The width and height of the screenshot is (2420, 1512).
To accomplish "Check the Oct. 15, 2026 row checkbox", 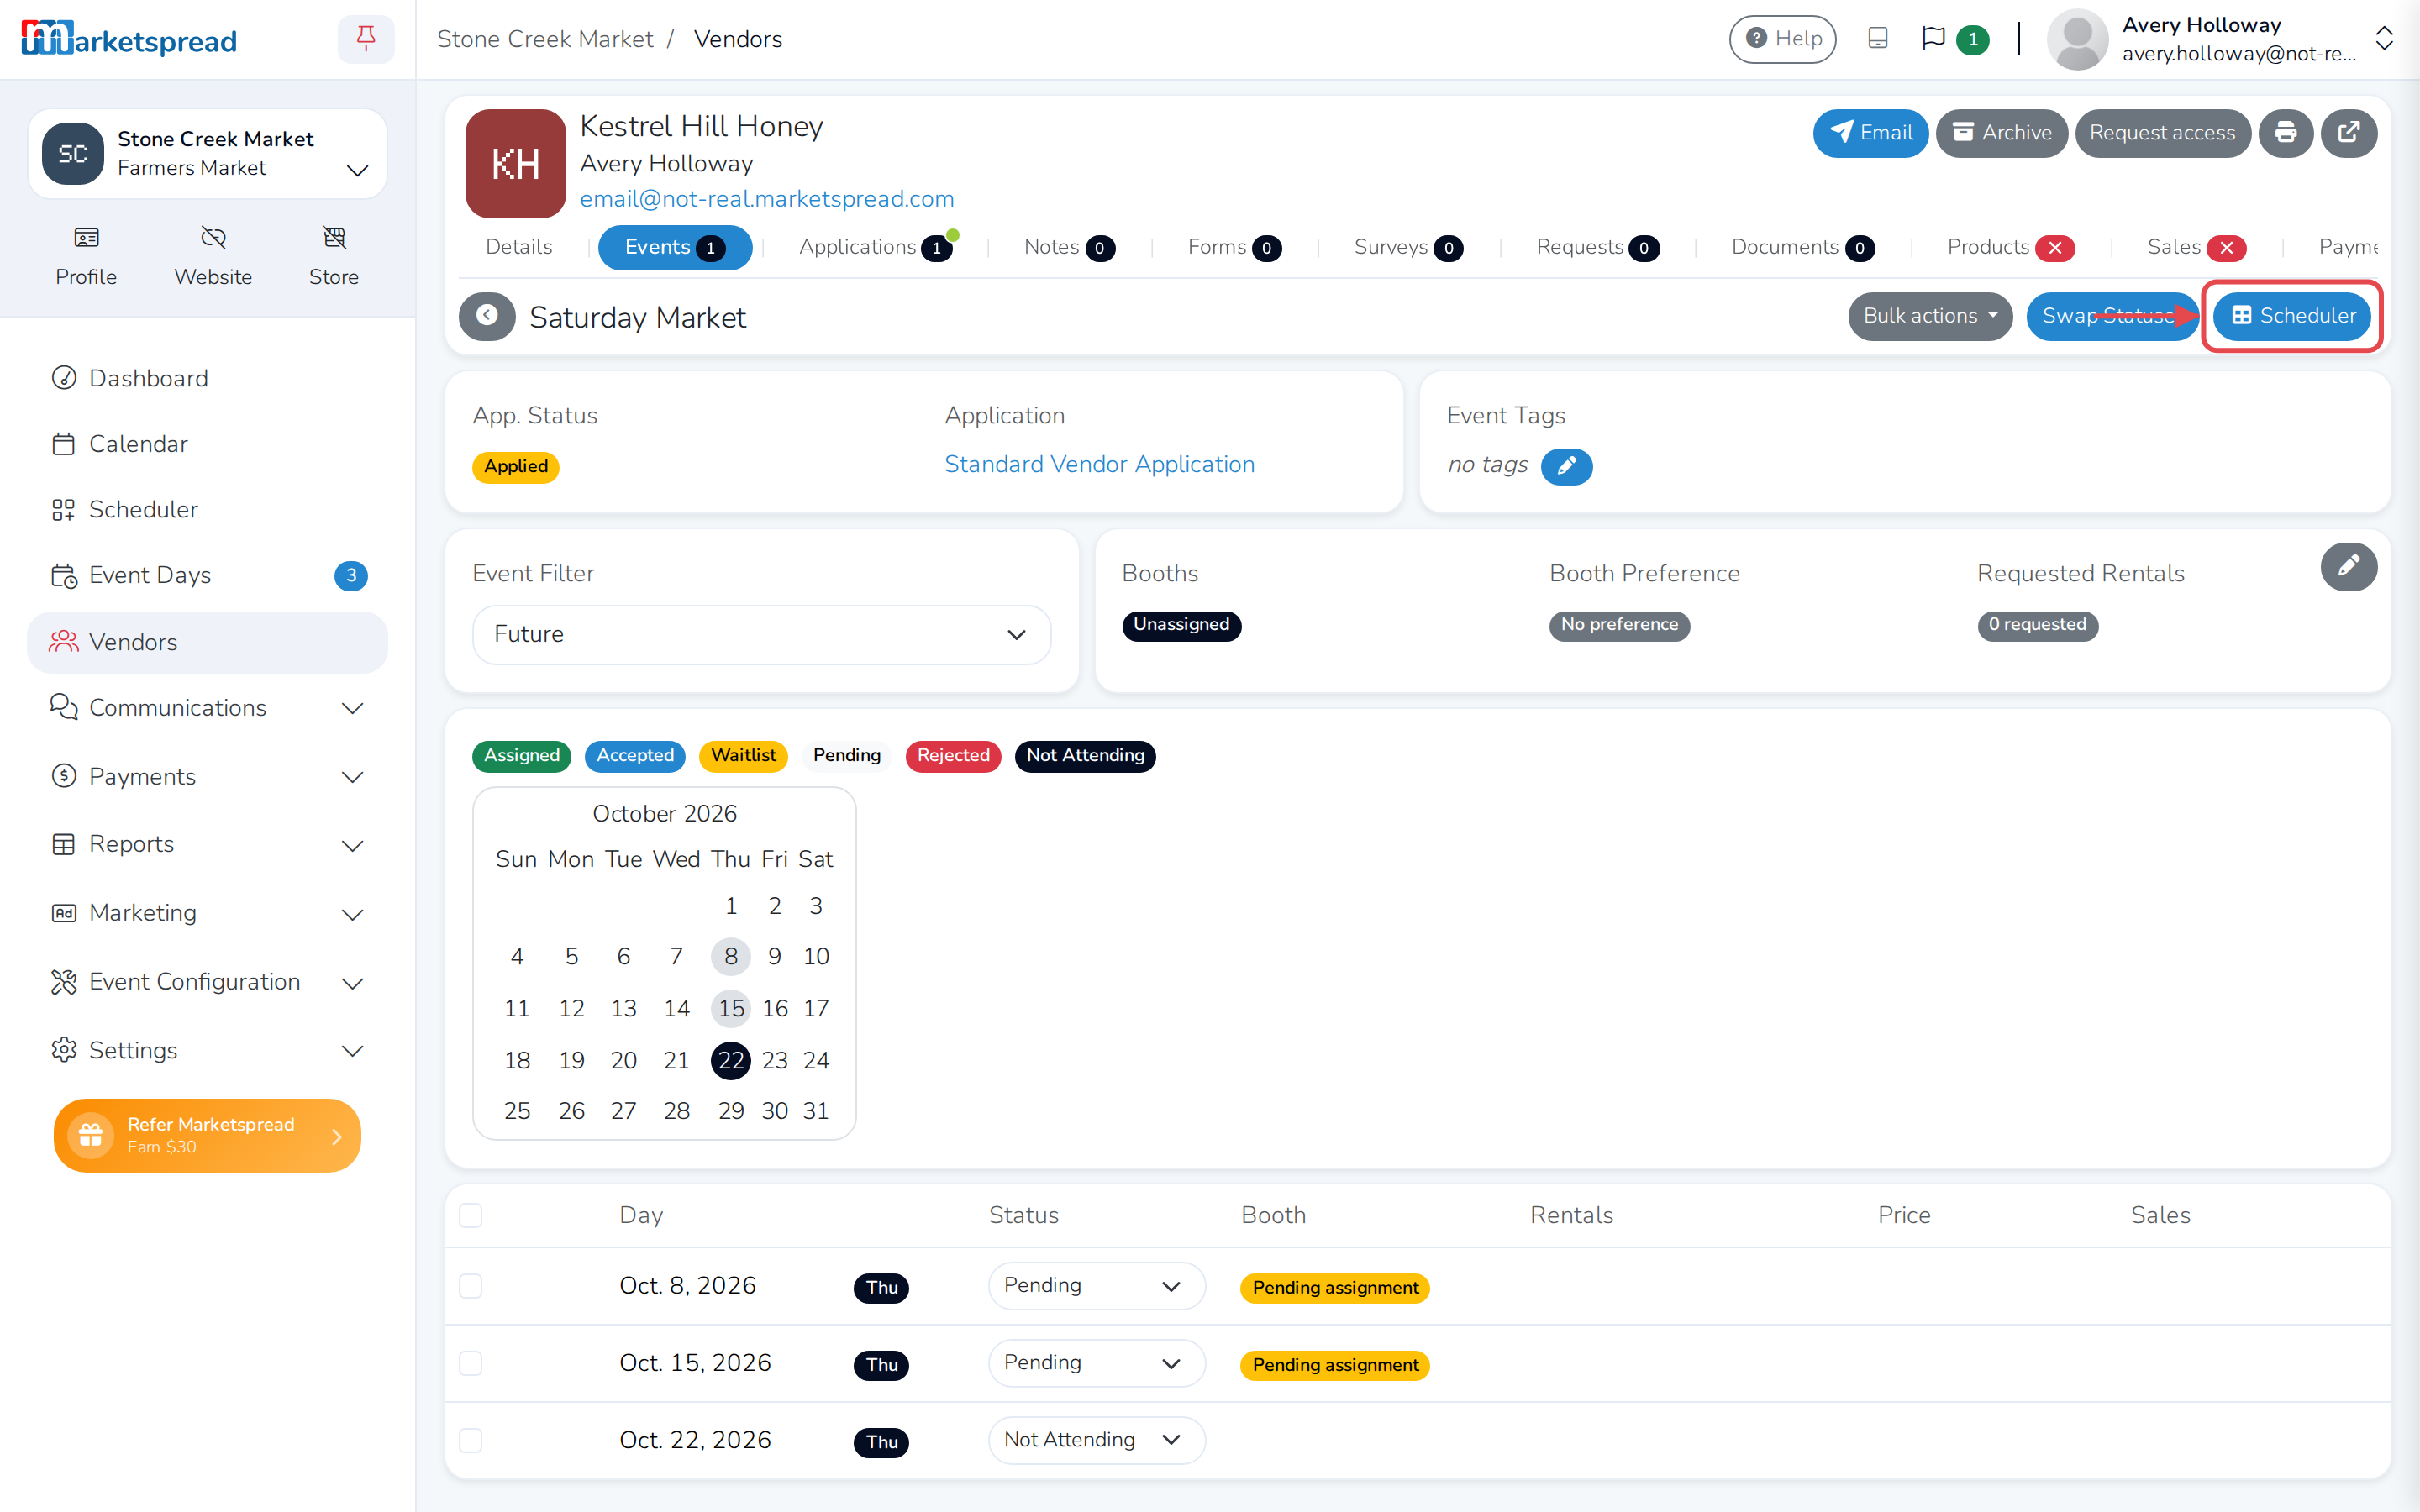I will [471, 1363].
